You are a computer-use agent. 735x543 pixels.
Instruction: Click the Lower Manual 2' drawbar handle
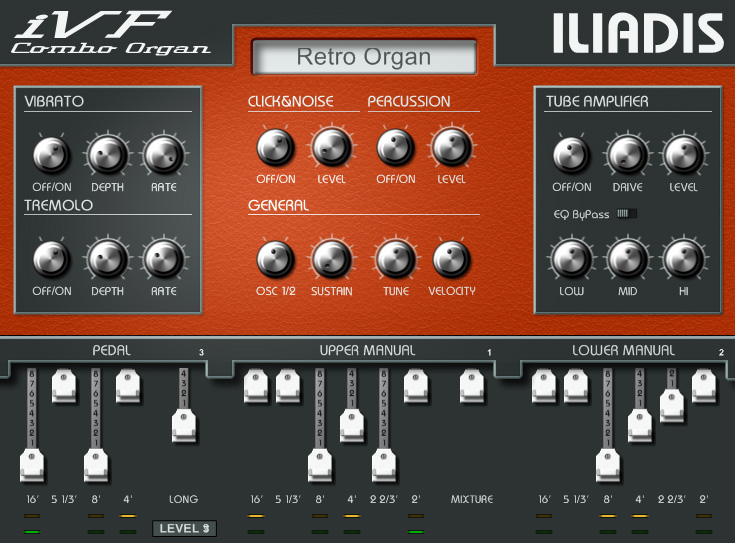(x=704, y=386)
